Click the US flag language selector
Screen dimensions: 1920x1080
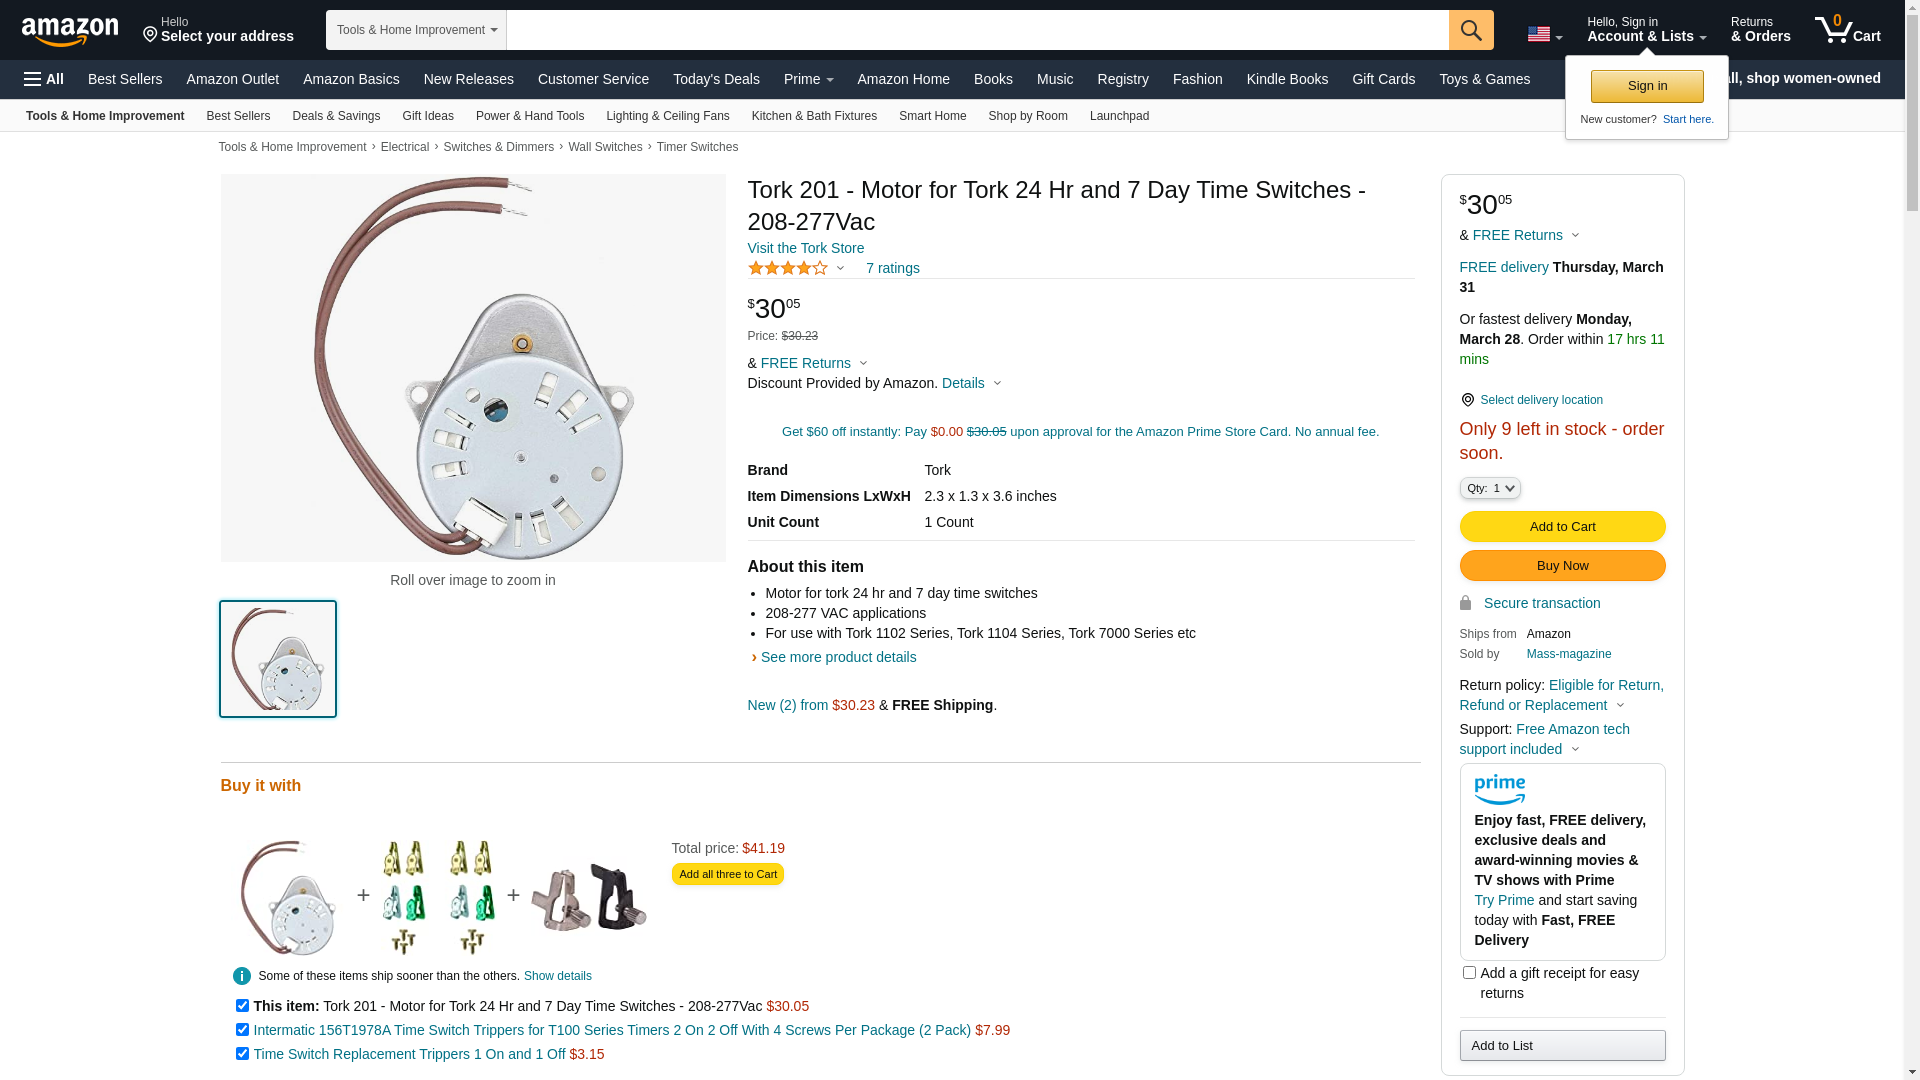click(1543, 35)
